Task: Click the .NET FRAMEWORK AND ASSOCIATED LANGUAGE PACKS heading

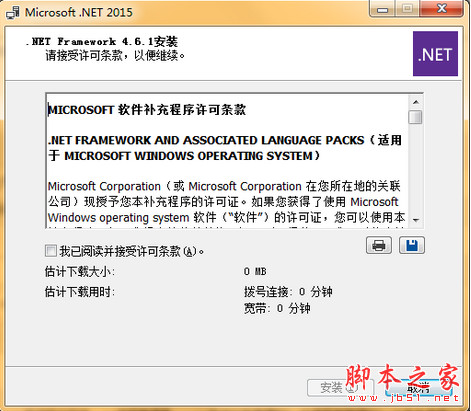Action: click(x=225, y=148)
